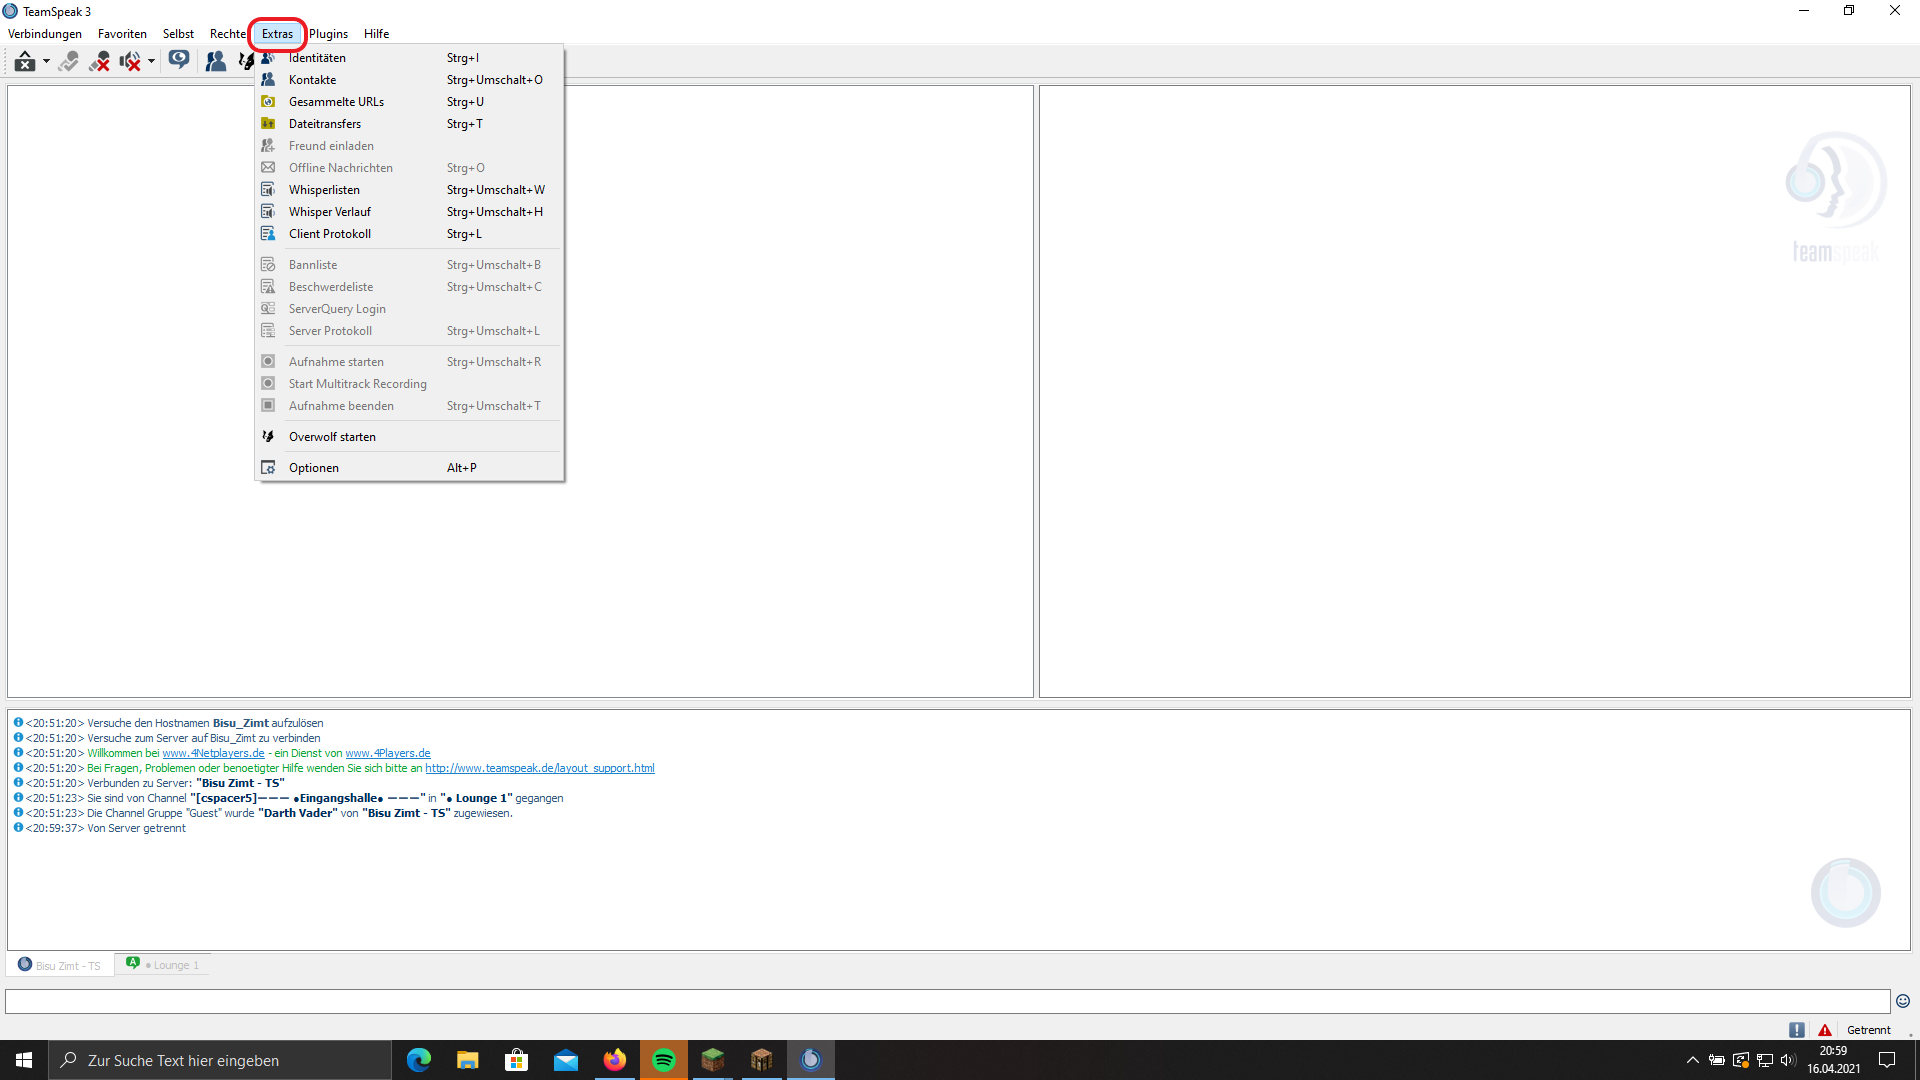Viewport: 1920px width, 1080px height.
Task: Open the Plugins menu
Action: tap(328, 34)
